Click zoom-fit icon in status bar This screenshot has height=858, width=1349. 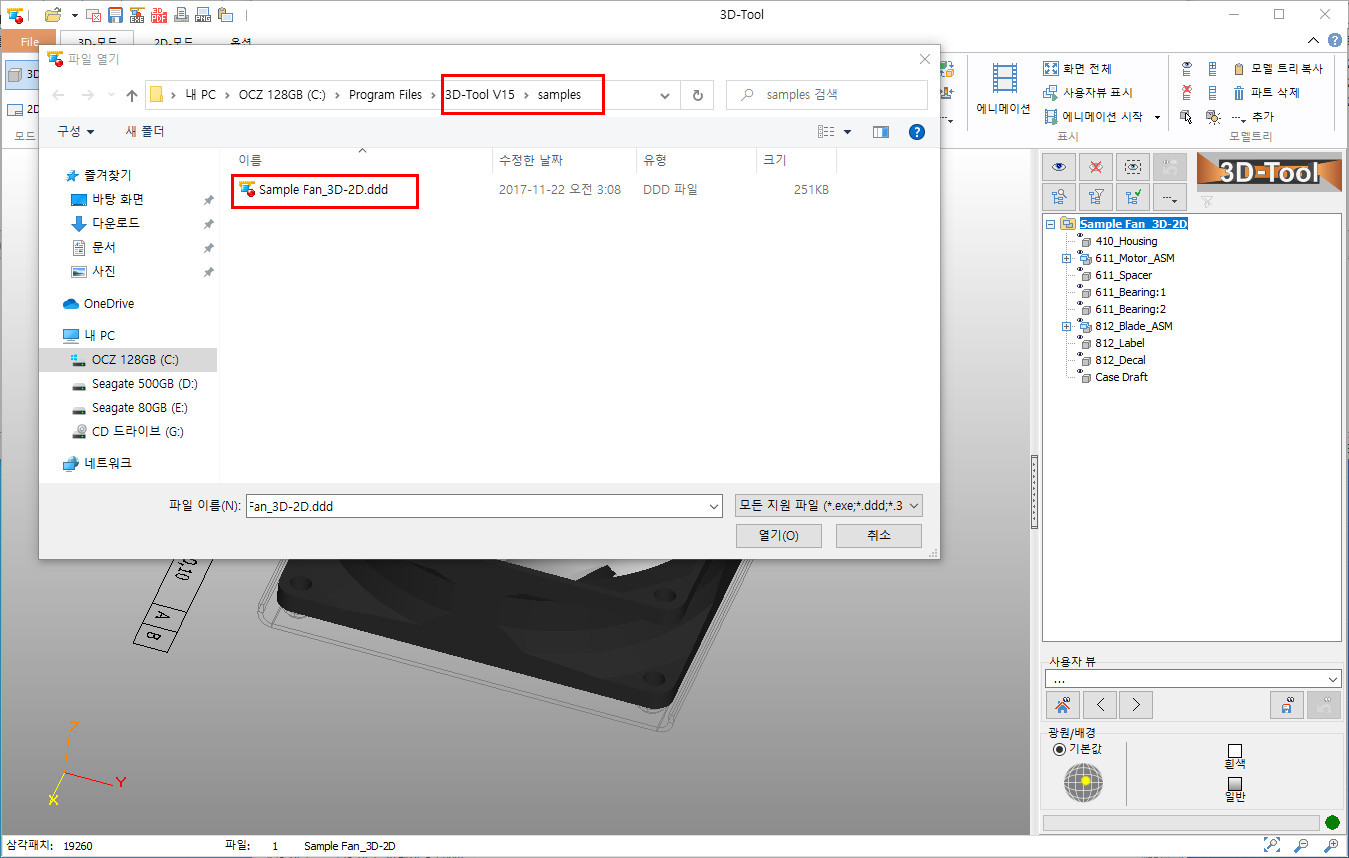[x=1272, y=845]
